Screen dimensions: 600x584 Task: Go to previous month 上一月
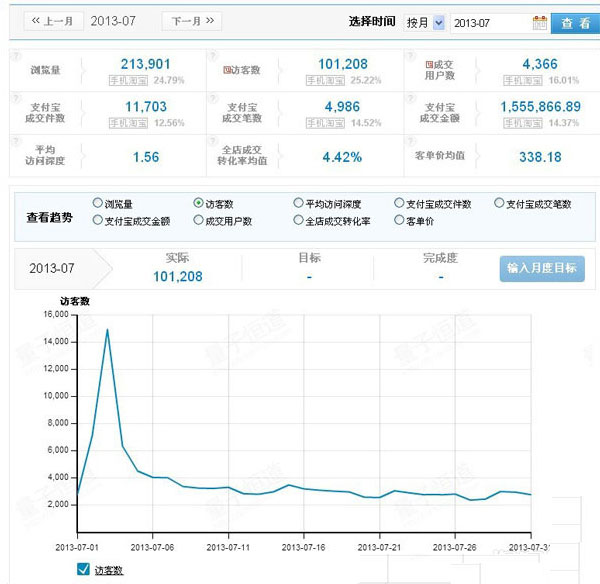pos(53,21)
